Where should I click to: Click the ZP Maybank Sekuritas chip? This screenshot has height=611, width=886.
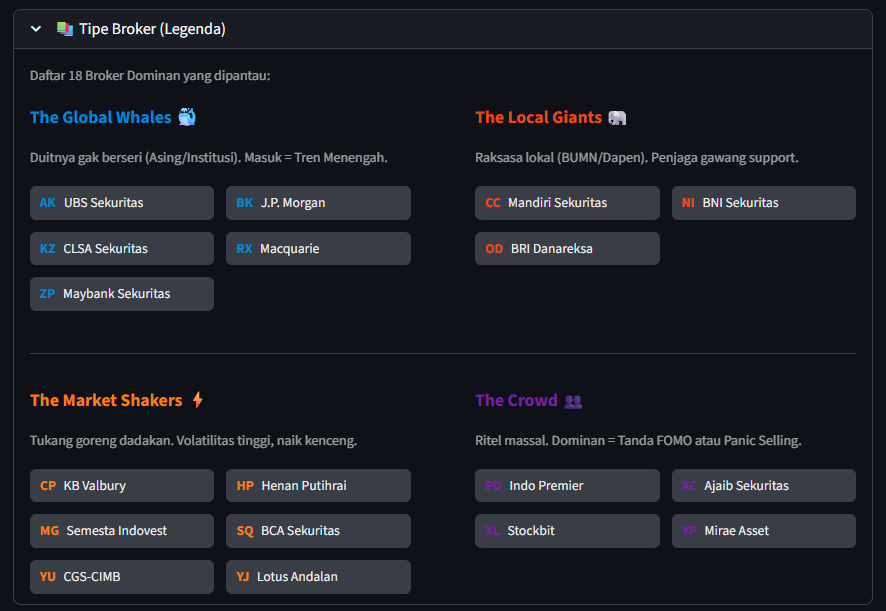point(122,294)
